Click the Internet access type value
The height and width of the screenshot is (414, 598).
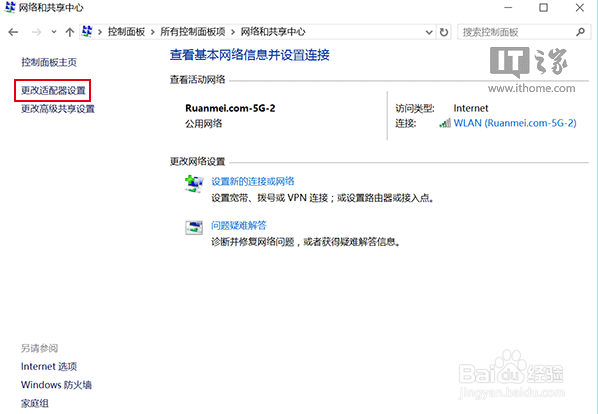(471, 108)
